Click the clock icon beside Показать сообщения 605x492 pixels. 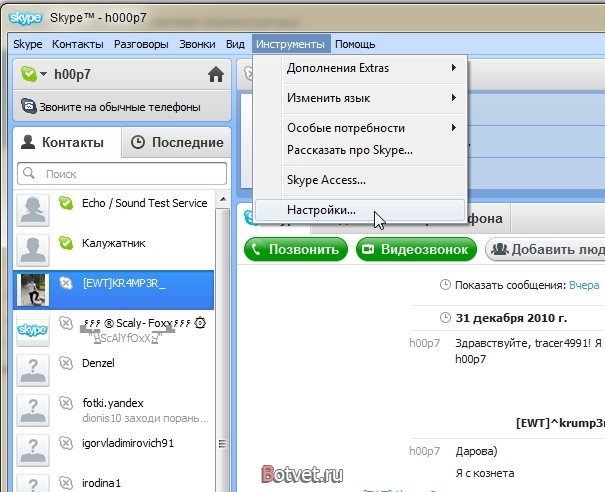coord(445,285)
